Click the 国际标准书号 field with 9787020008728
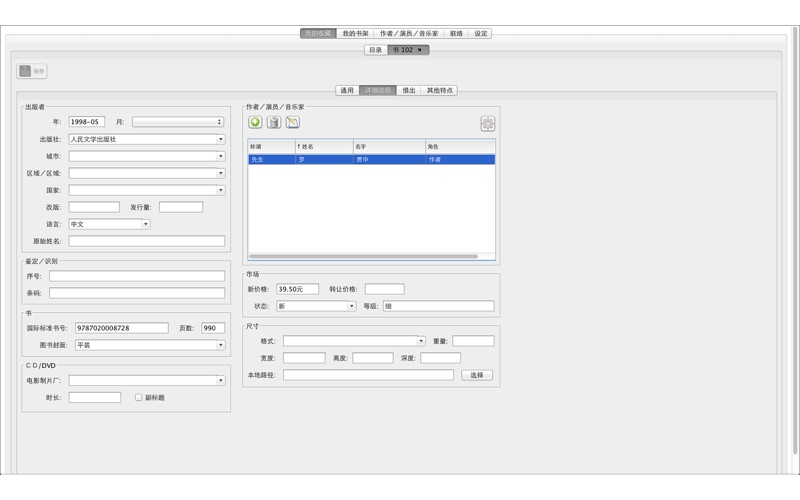 pyautogui.click(x=121, y=328)
